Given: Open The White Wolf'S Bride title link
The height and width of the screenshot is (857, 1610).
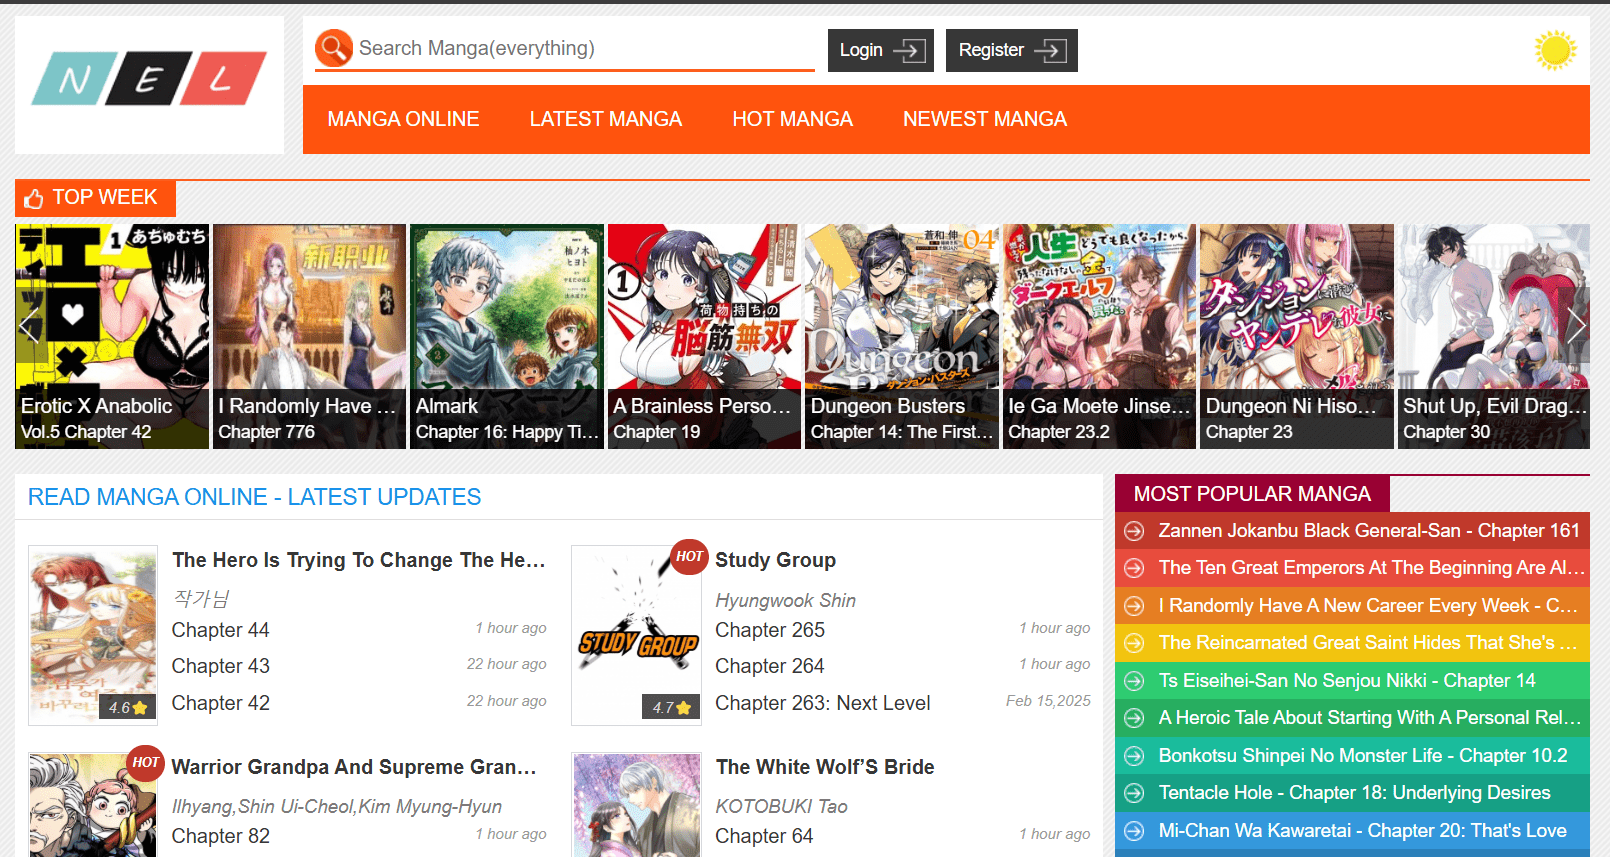Looking at the screenshot, I should [x=825, y=767].
